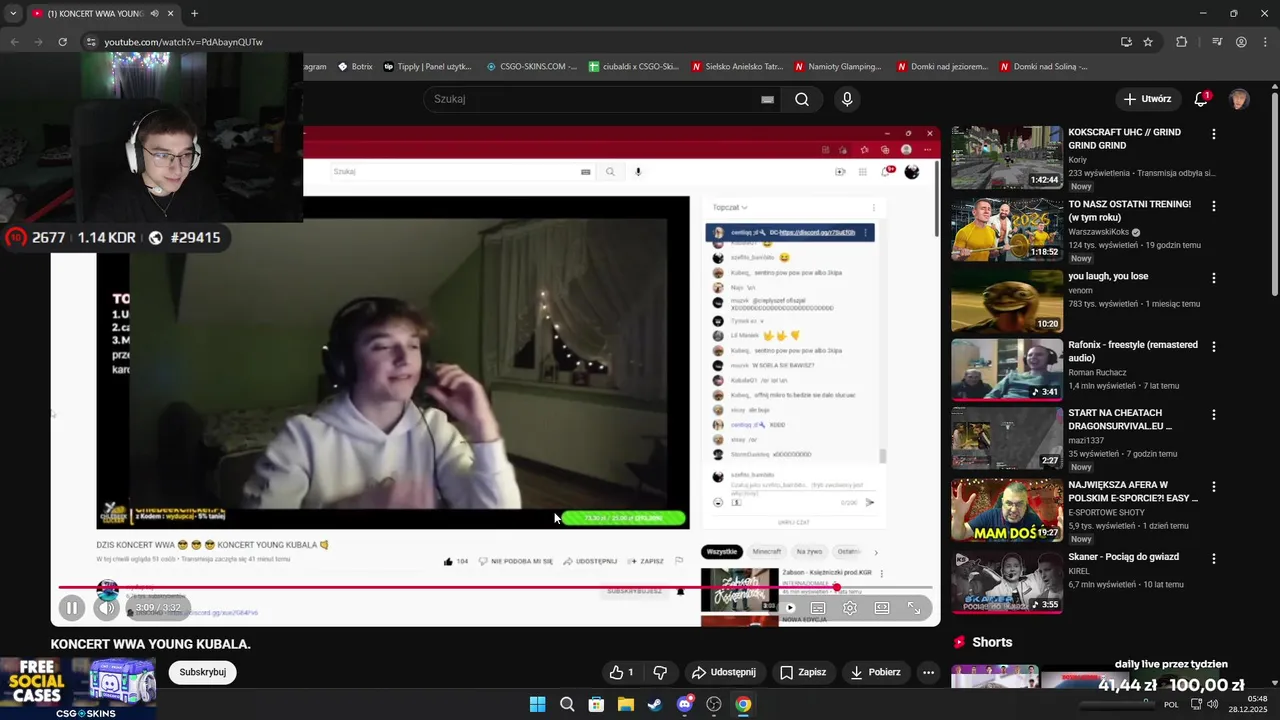Open the tab search dropdown arrow
Screen dimensions: 1280x720
point(13,14)
